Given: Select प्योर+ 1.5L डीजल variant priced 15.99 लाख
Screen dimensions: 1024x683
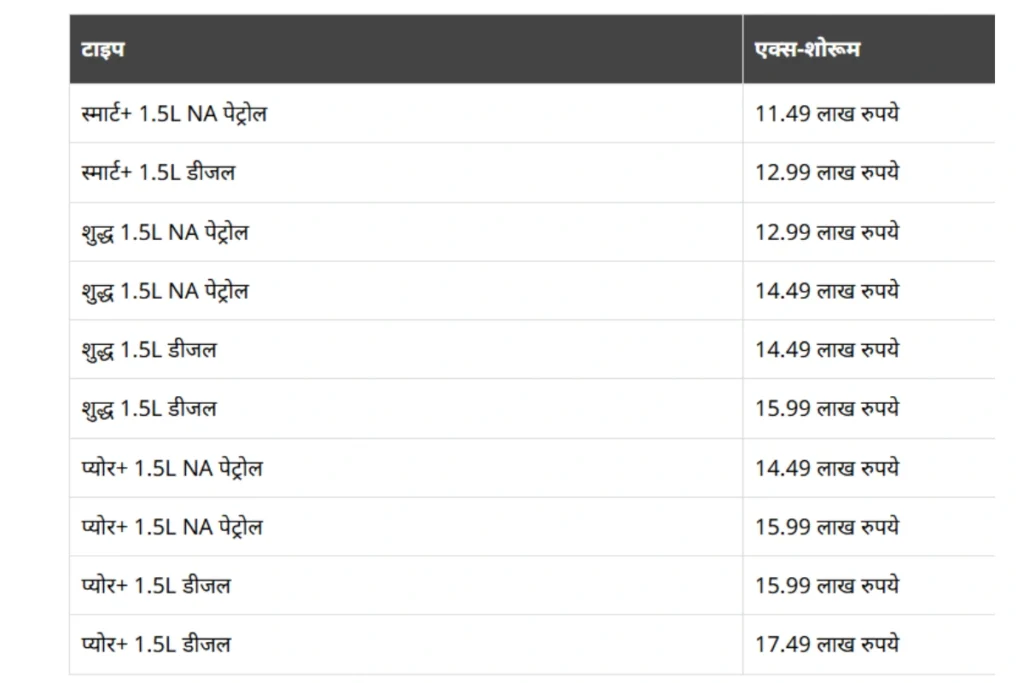Looking at the screenshot, I should point(156,586).
